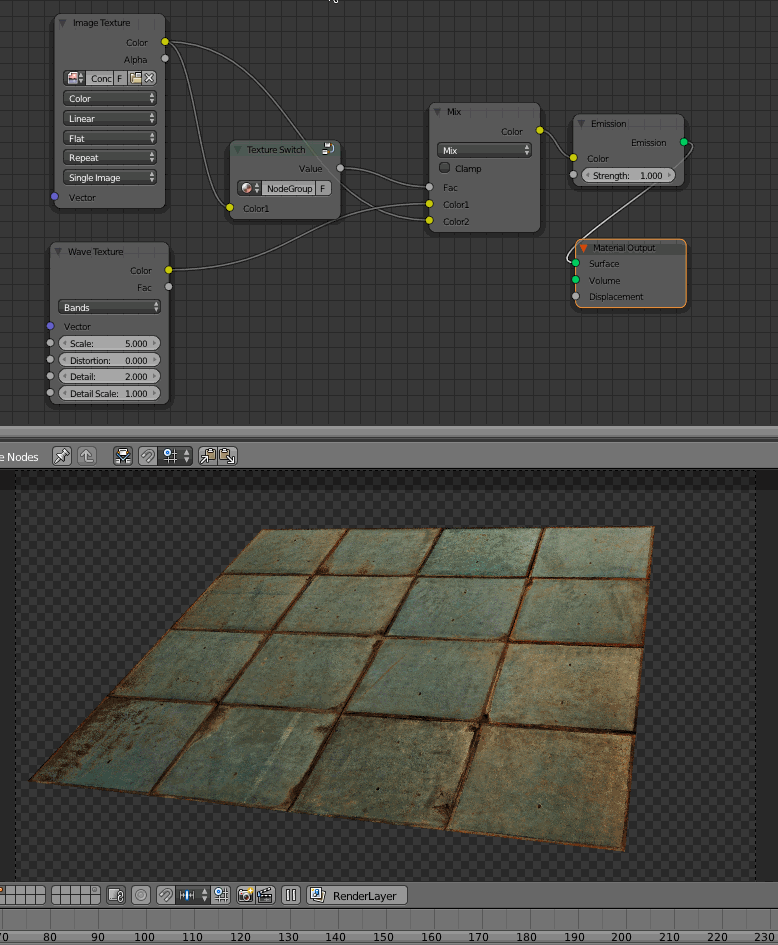Toggle node snapping magnet in node header
778x945 pixels.
point(146,456)
